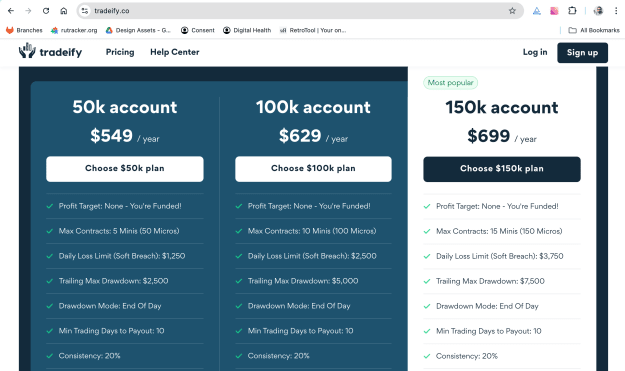Reload the tradeify.co page
This screenshot has height=371, width=625.
[46, 11]
